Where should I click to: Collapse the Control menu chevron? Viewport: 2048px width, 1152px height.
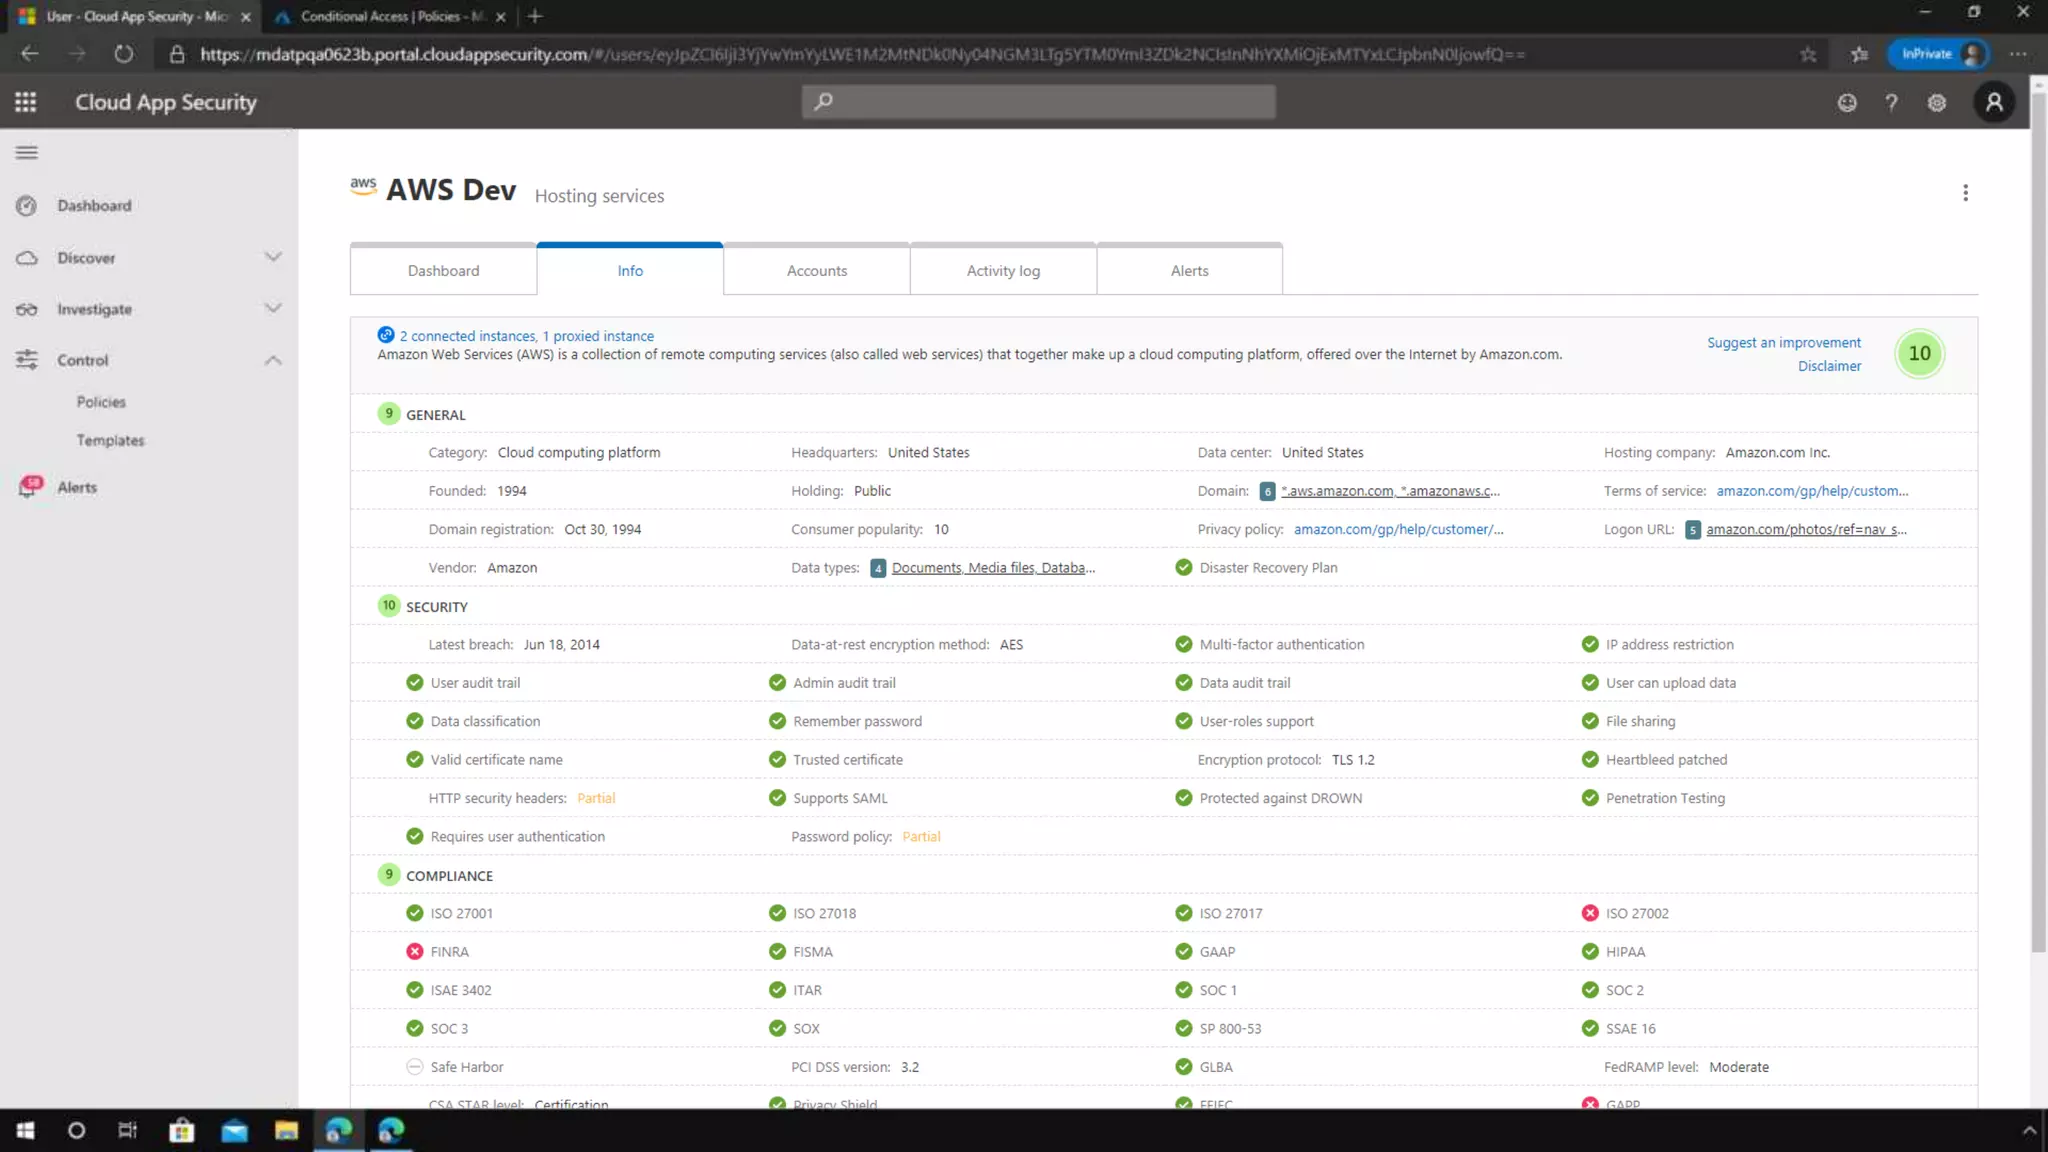273,360
